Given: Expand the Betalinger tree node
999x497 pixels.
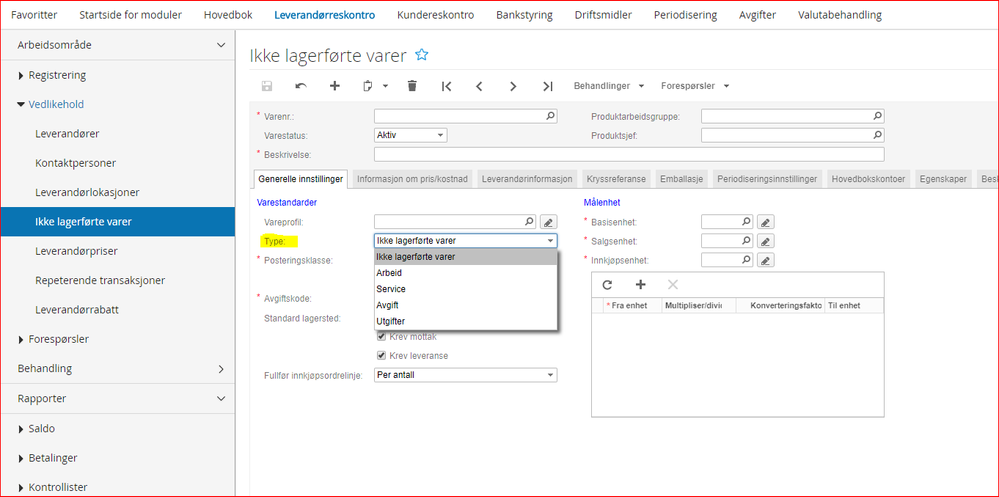Looking at the screenshot, I should click(21, 458).
